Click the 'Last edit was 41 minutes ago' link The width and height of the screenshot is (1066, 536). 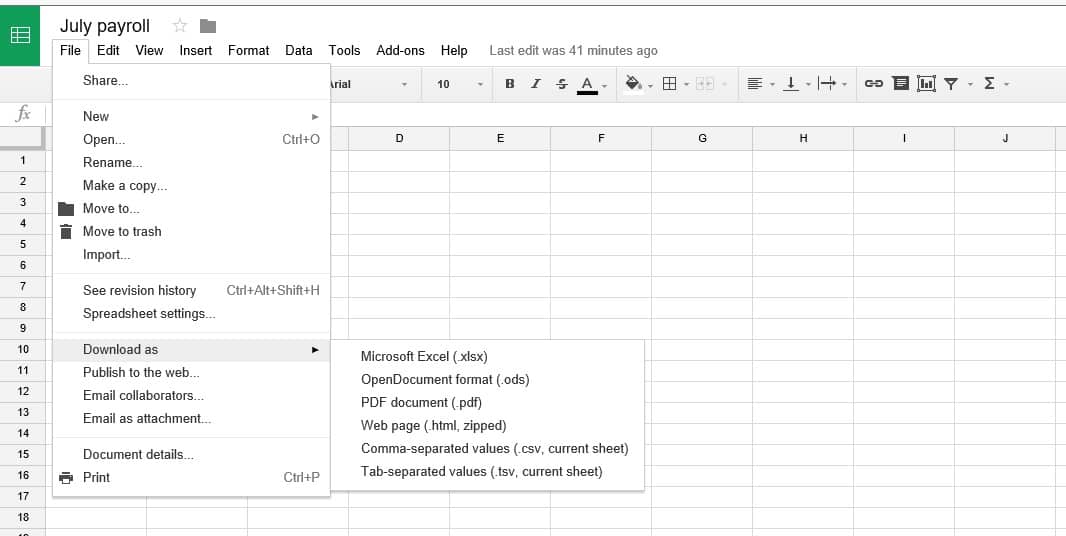[x=573, y=50]
